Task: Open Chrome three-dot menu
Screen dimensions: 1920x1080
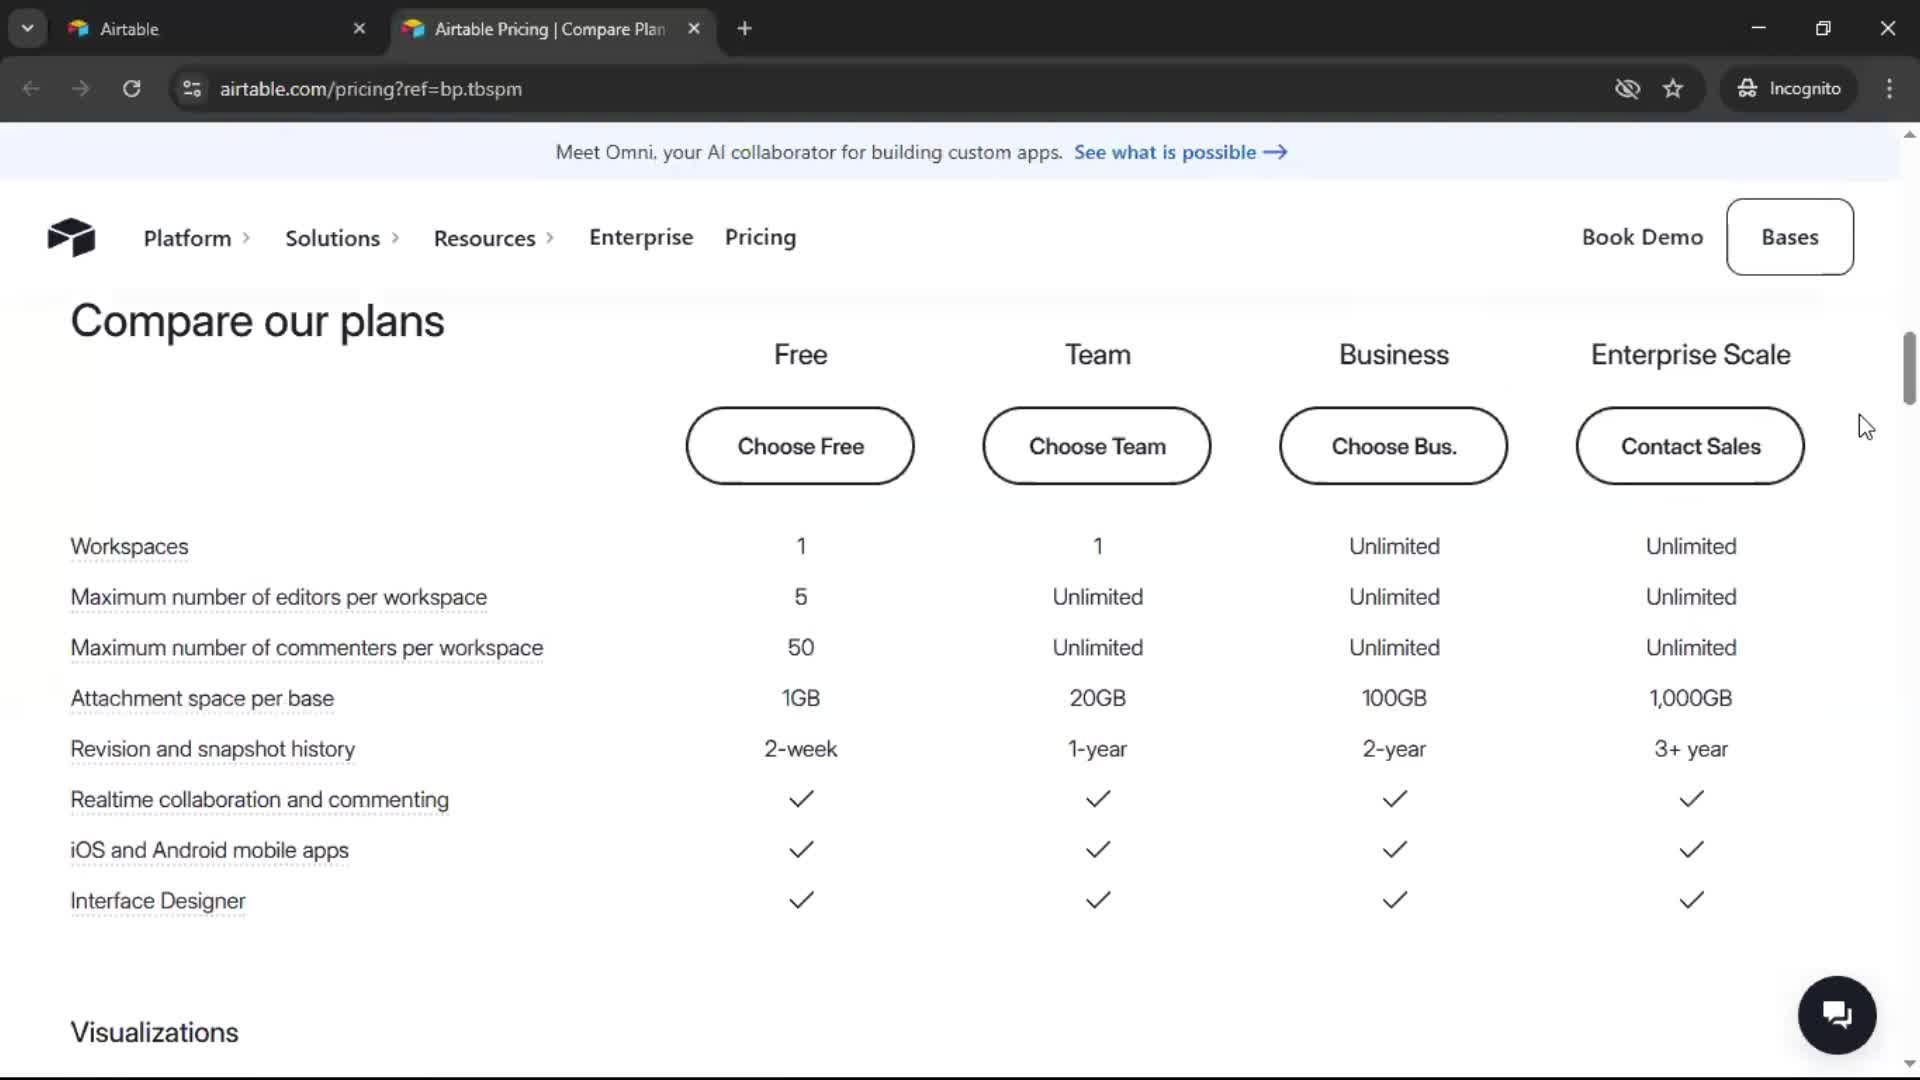Action: pos(1889,88)
